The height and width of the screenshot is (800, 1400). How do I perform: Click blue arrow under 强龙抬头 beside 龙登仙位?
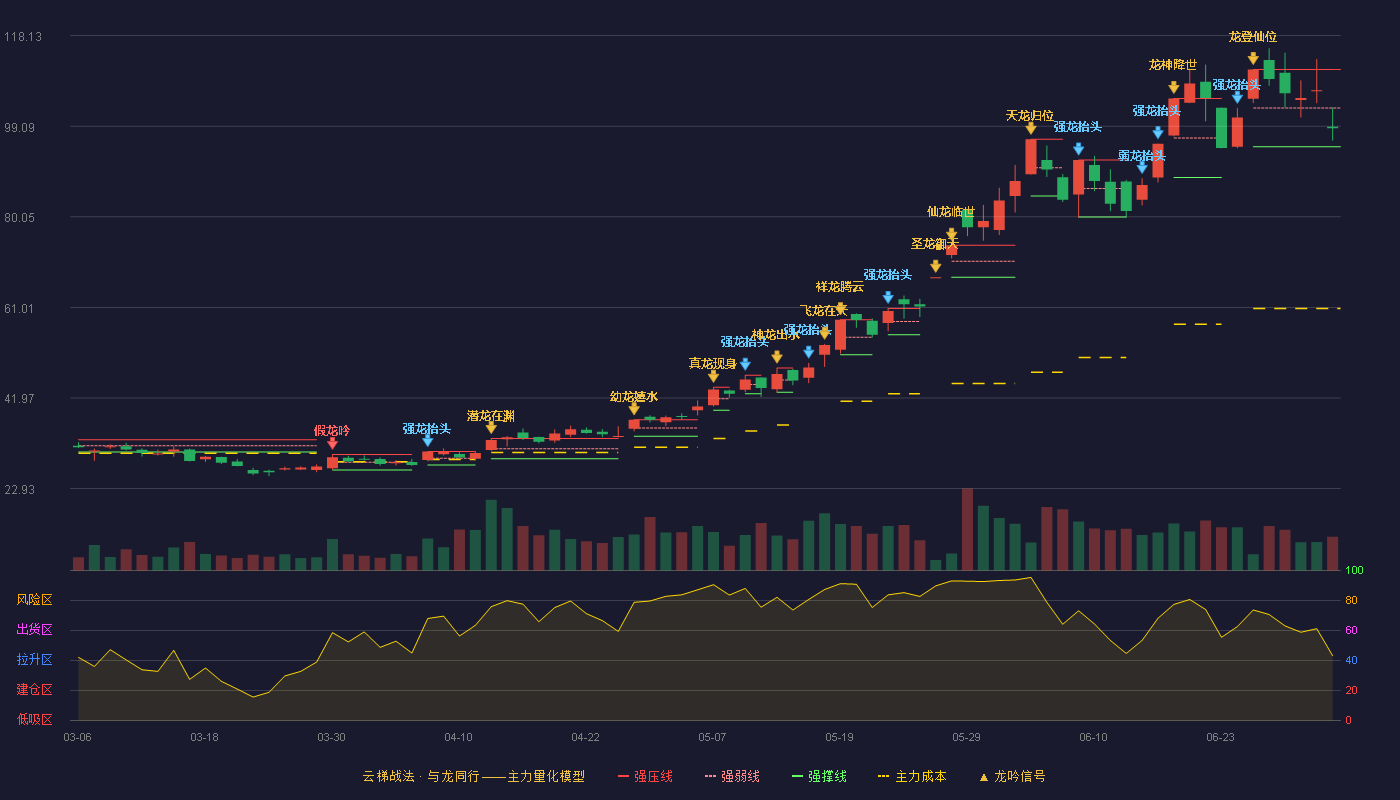click(1237, 97)
